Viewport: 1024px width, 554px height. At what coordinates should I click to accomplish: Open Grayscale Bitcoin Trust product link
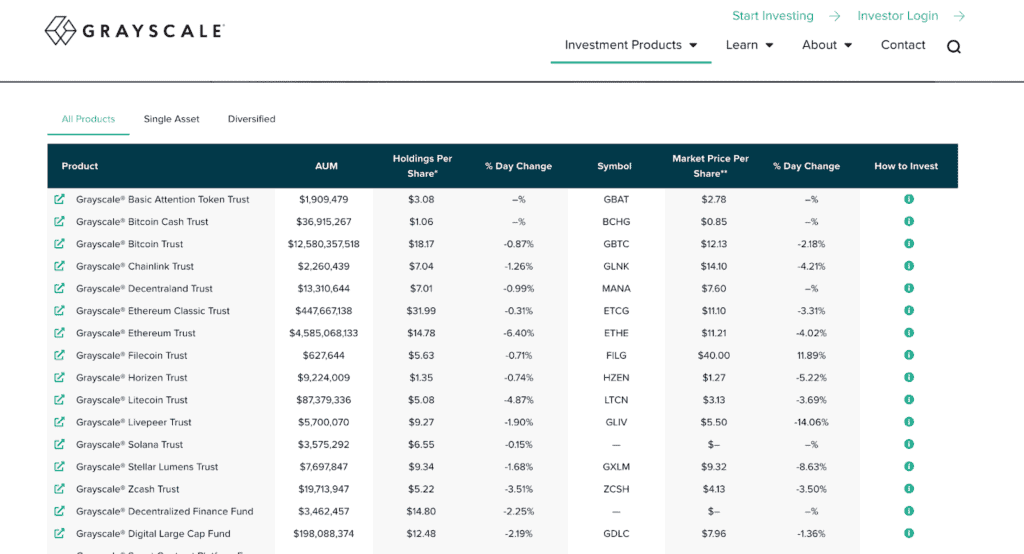pos(129,244)
